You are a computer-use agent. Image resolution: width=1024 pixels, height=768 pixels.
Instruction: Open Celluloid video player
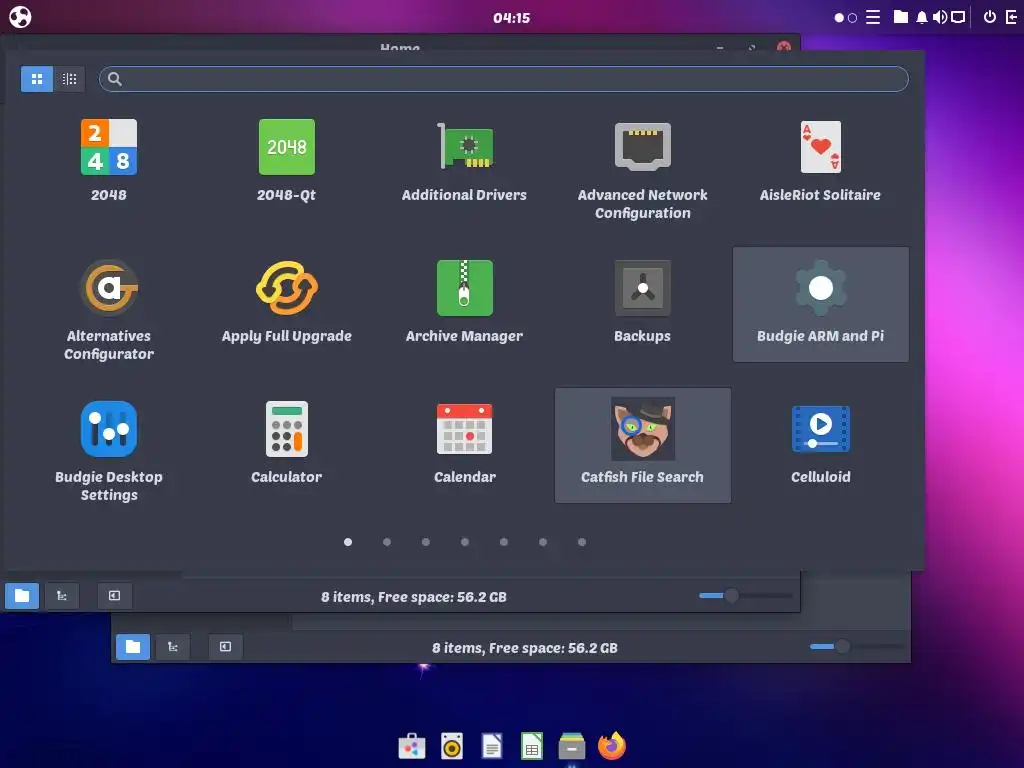click(820, 443)
